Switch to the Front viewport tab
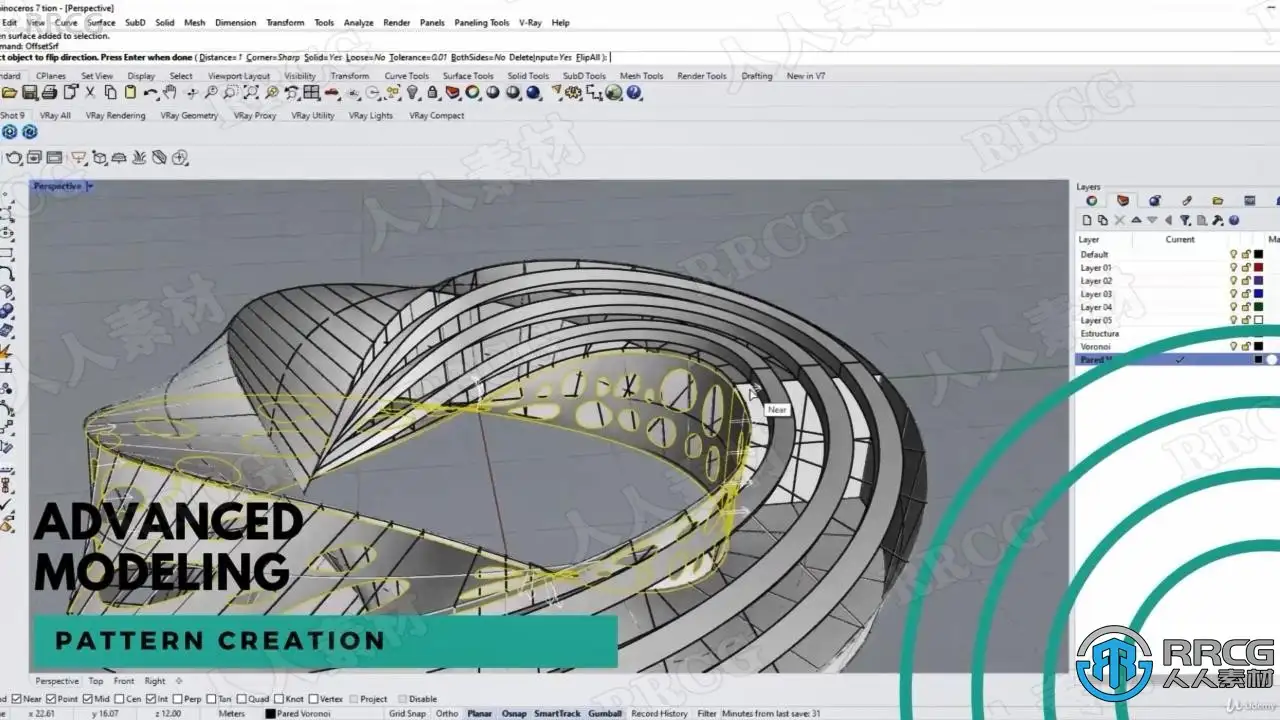 click(124, 681)
